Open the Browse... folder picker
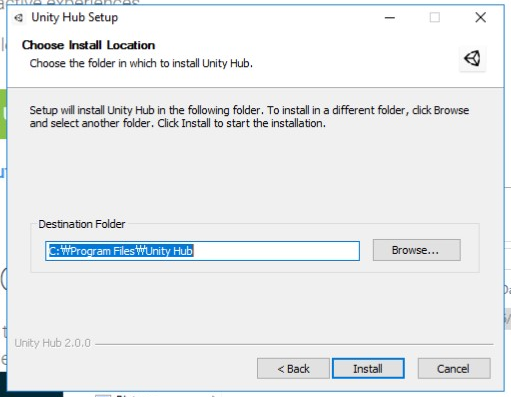This screenshot has height=397, width=511. [x=416, y=250]
